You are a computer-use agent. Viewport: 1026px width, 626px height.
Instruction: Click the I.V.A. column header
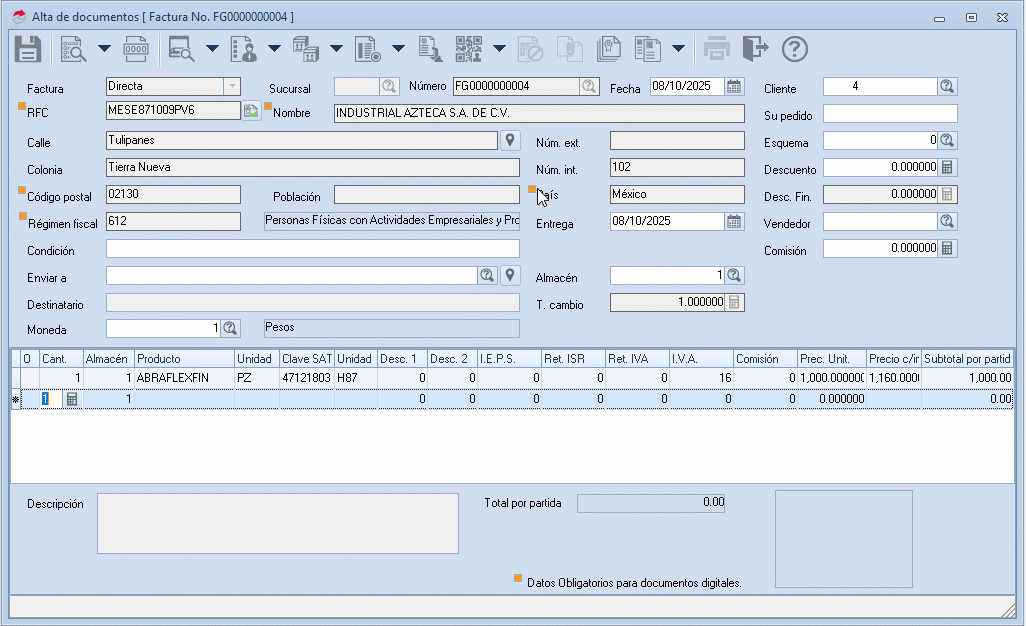coord(701,359)
